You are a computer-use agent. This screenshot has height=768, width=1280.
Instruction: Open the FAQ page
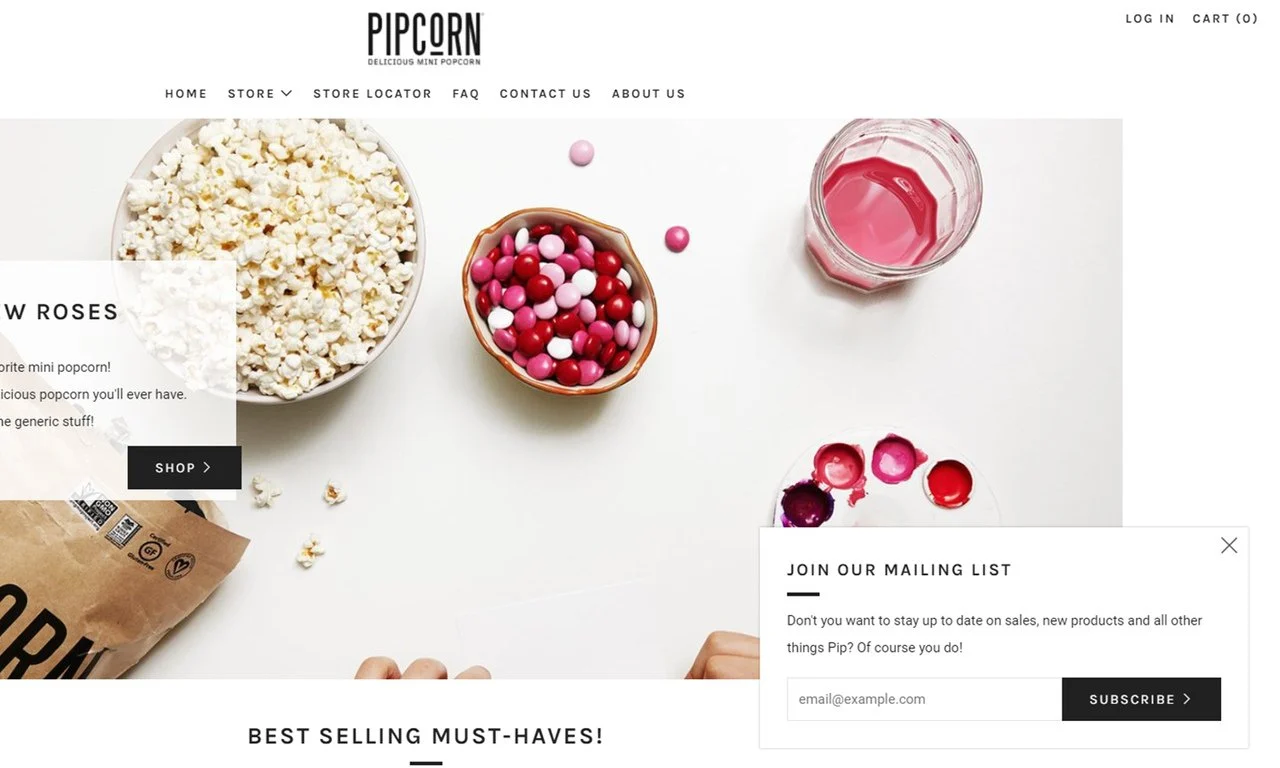(466, 94)
